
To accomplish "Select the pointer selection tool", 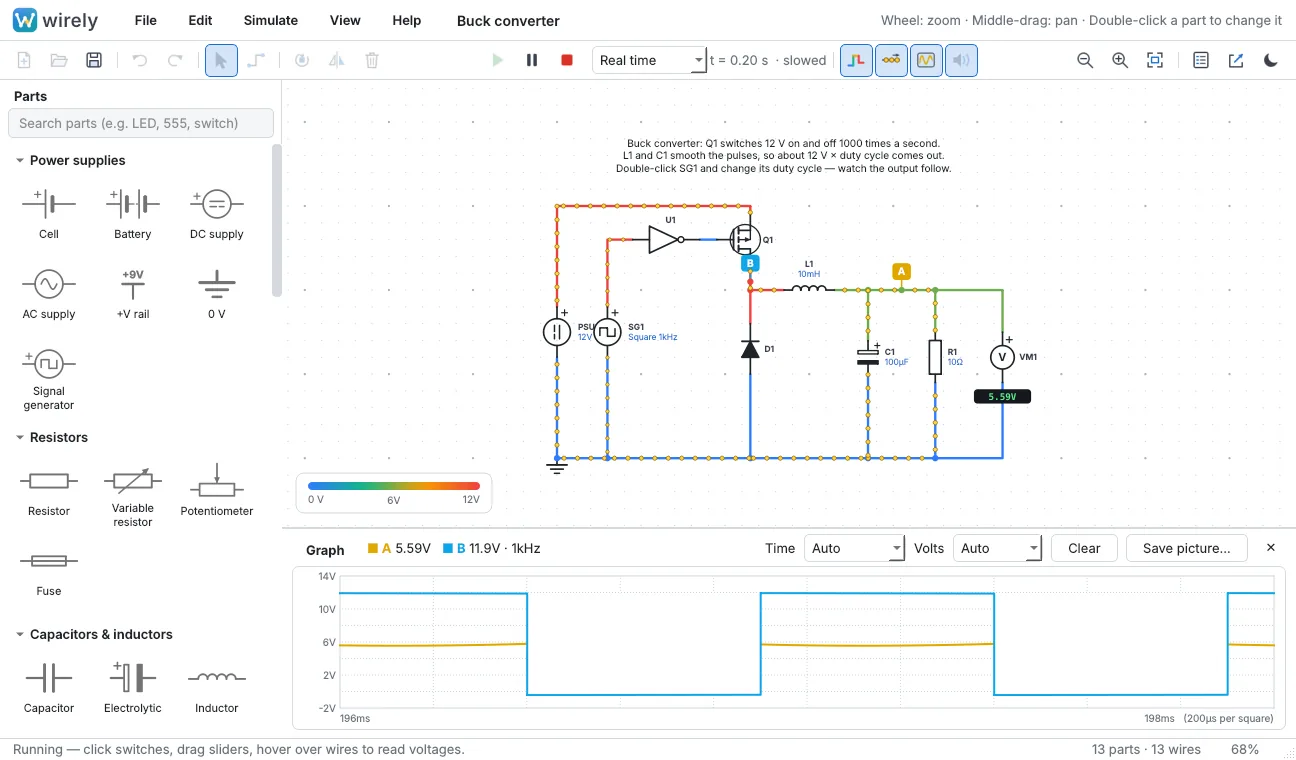I will click(x=221, y=60).
